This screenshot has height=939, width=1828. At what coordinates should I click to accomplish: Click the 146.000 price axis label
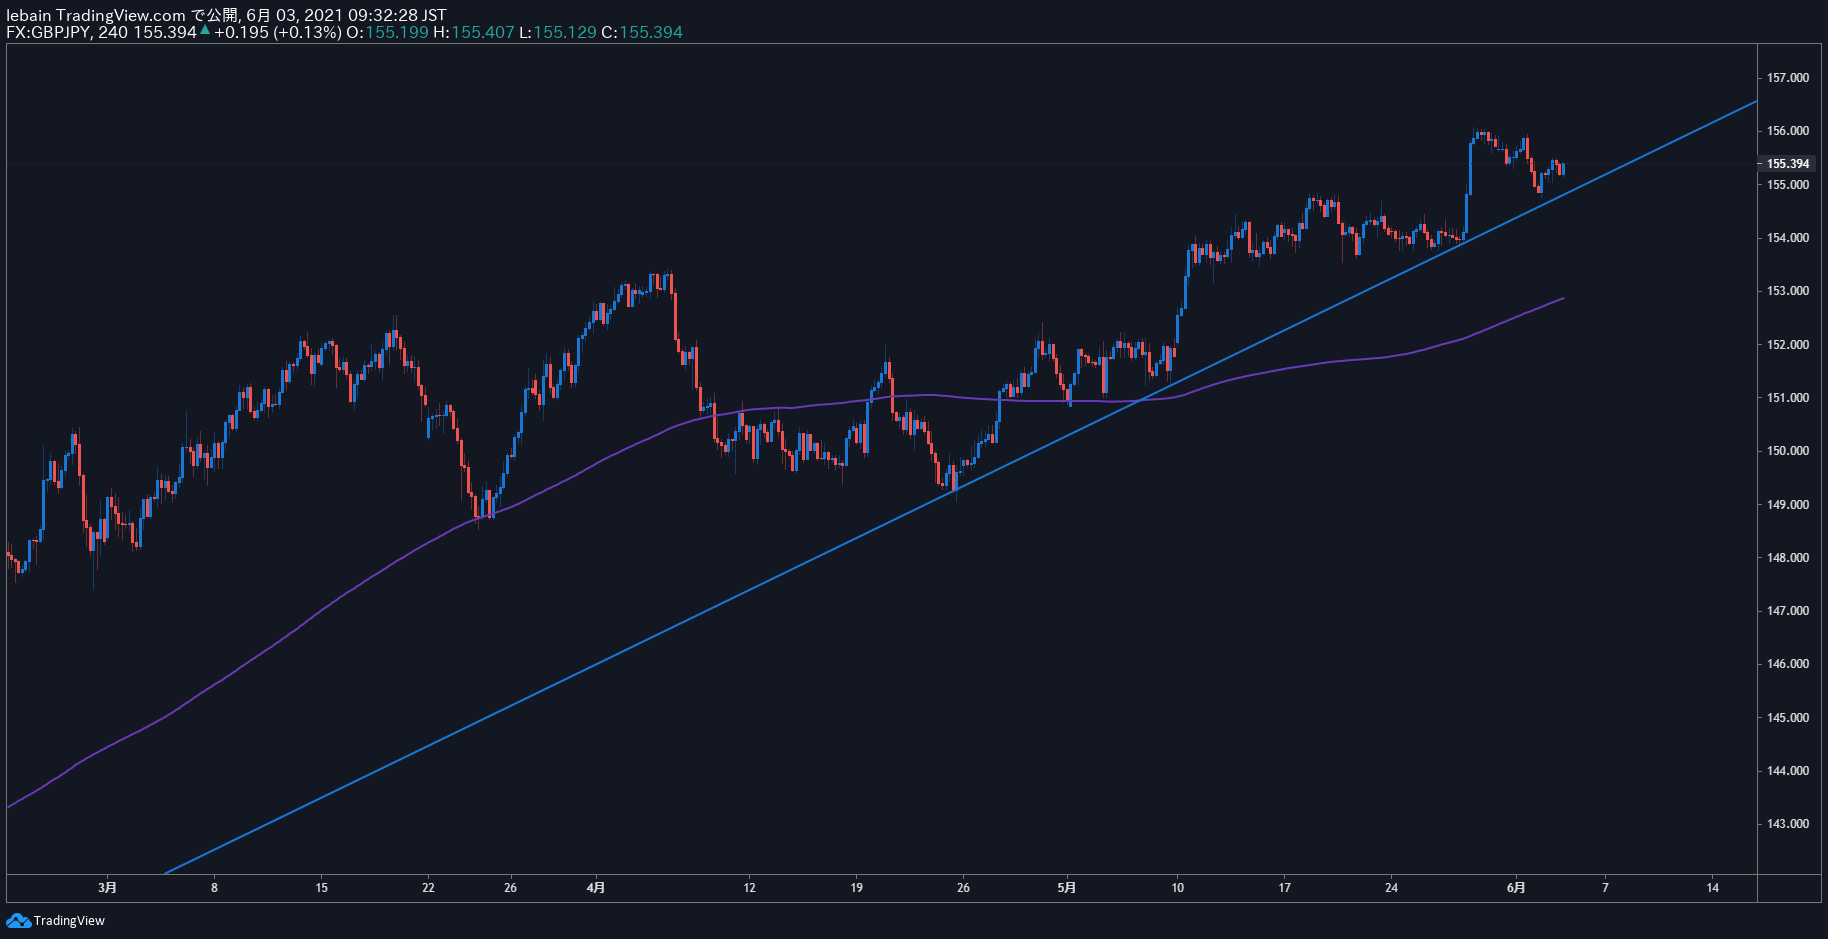[x=1788, y=664]
